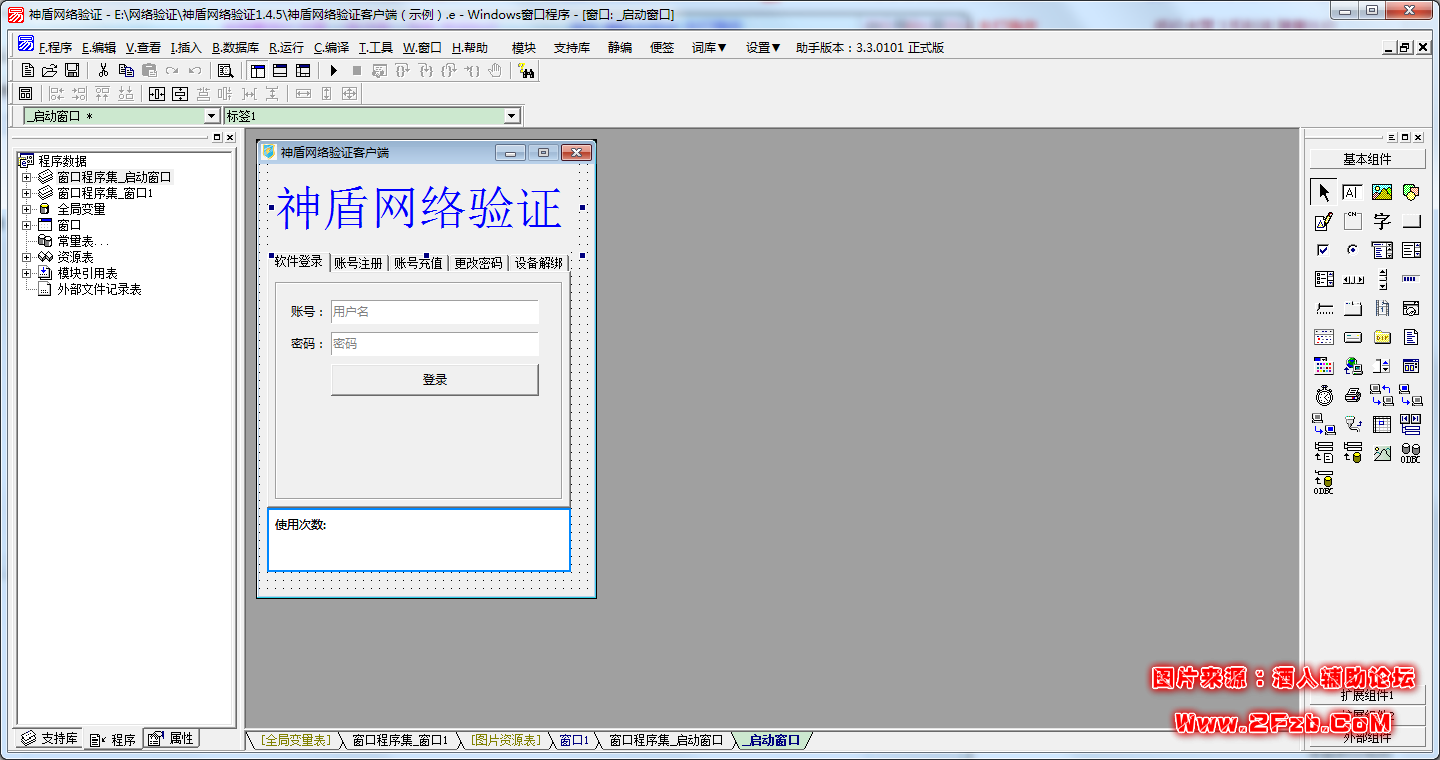
Task: Click the 登录 button in form
Action: point(434,380)
